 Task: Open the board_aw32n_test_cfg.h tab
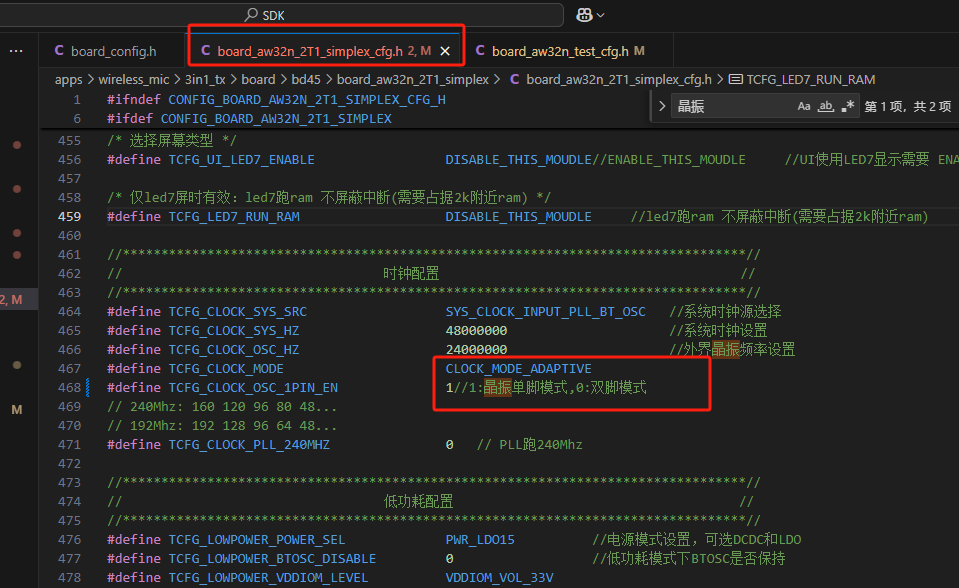(560, 51)
